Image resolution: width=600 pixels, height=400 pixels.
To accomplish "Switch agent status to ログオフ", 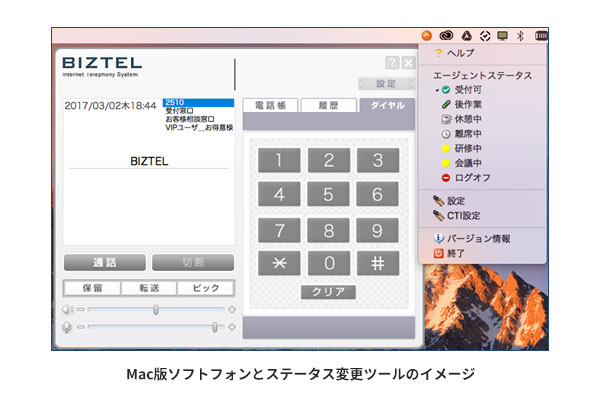I will [473, 177].
